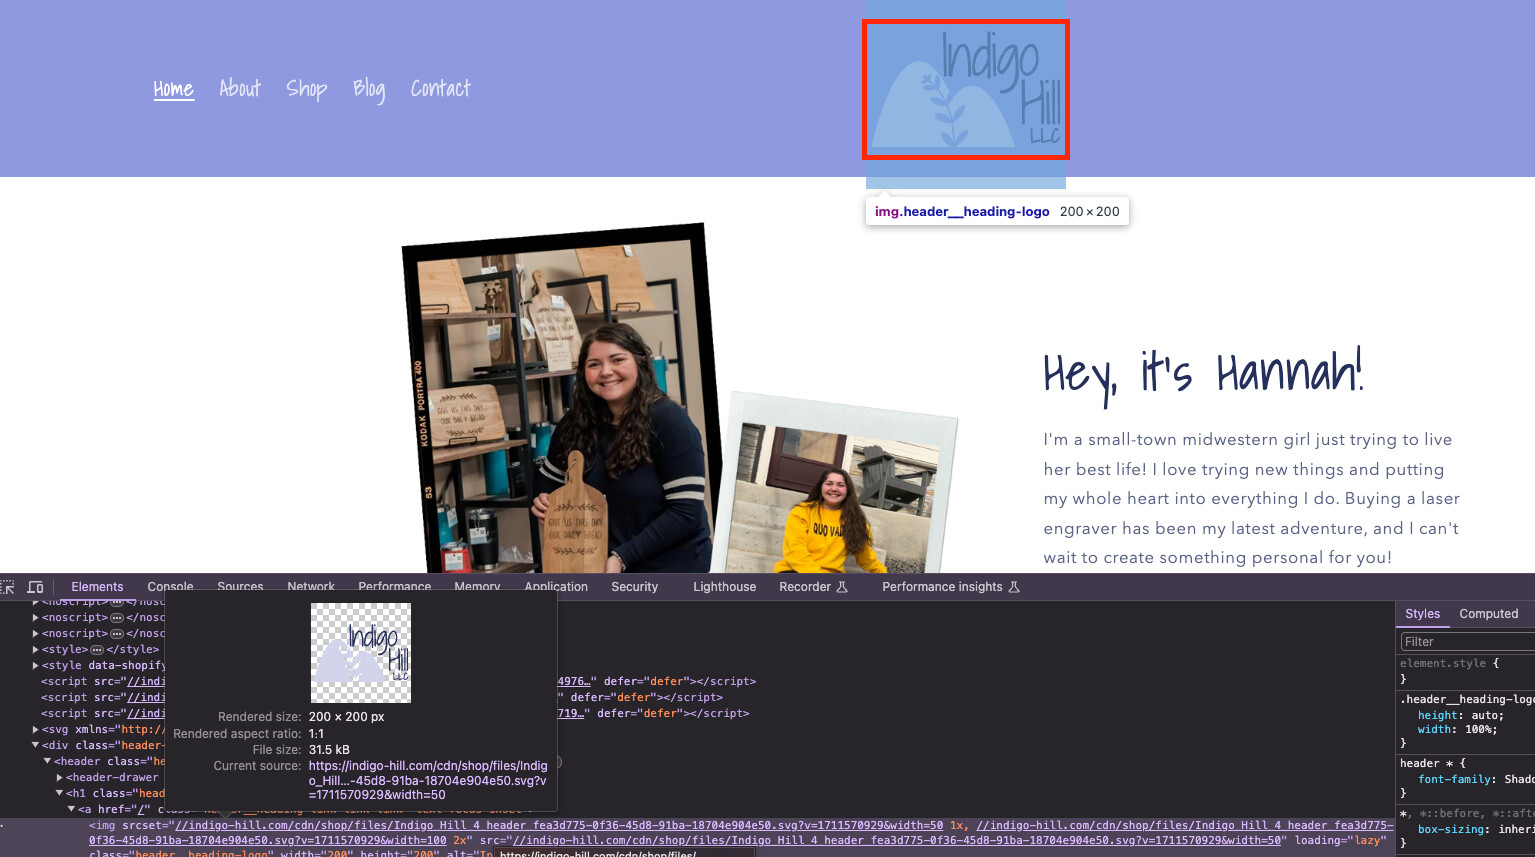
Task: Click the "element.style {" rule
Action: (x=1450, y=664)
